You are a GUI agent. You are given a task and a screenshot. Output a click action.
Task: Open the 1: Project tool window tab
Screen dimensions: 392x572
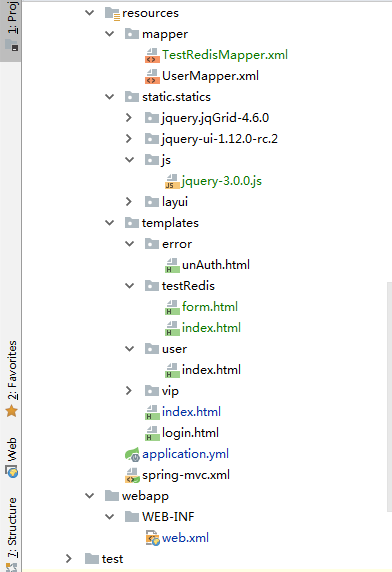click(11, 30)
